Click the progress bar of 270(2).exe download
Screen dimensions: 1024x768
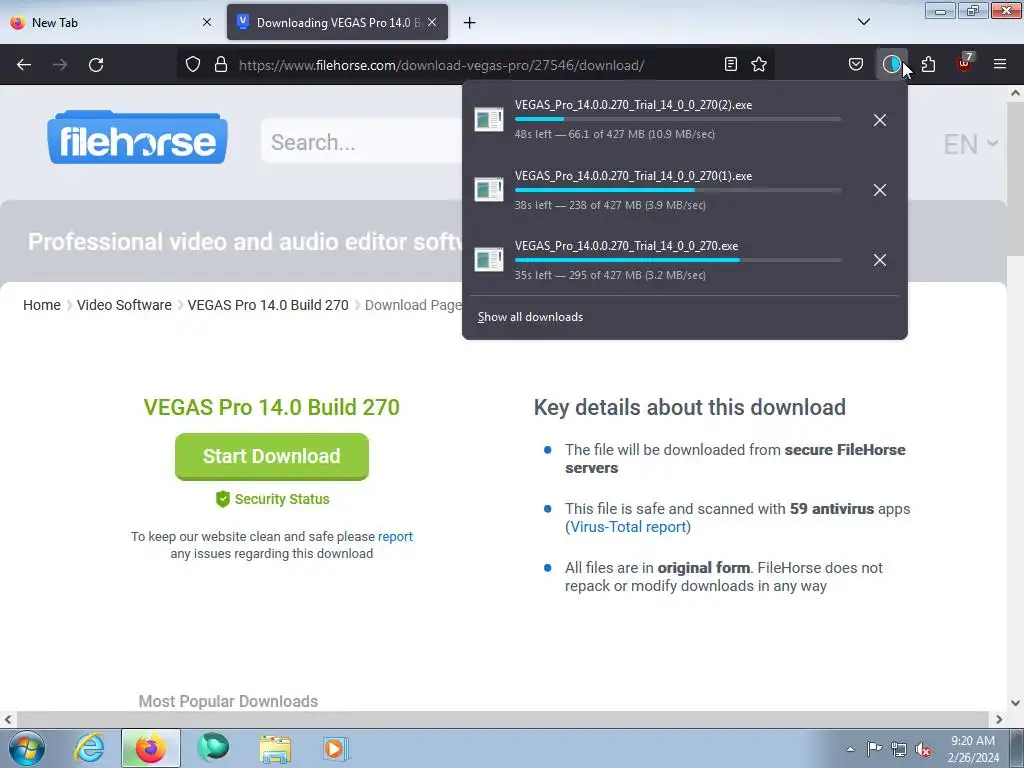678,120
